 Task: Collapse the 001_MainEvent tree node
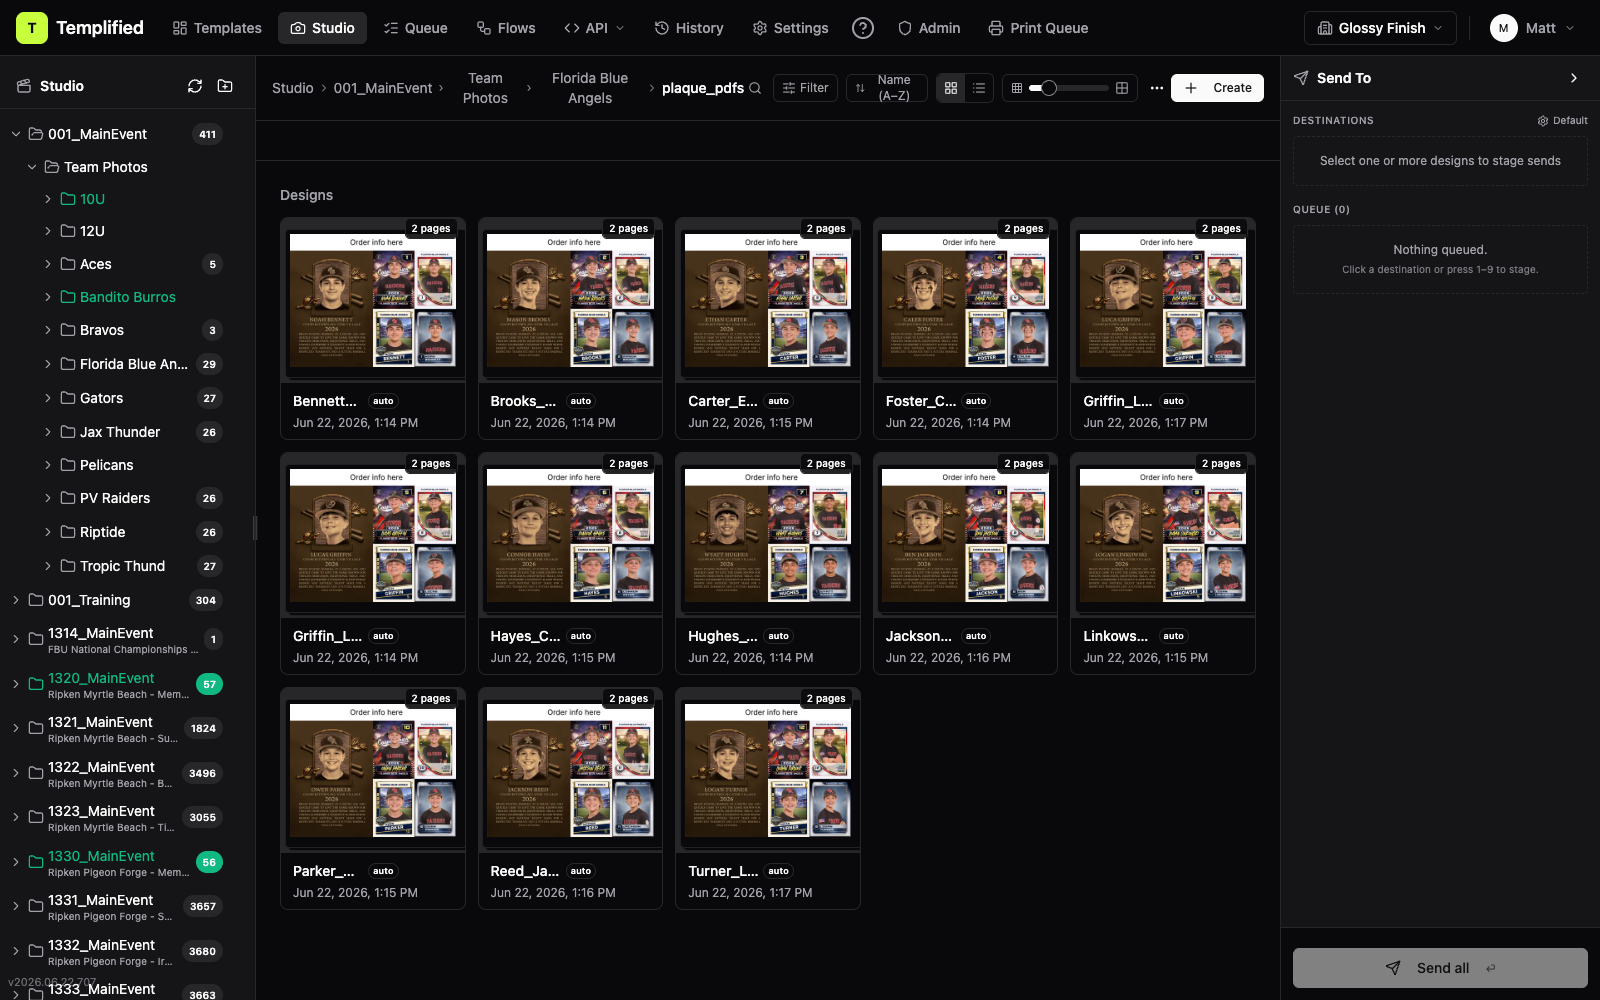point(16,134)
